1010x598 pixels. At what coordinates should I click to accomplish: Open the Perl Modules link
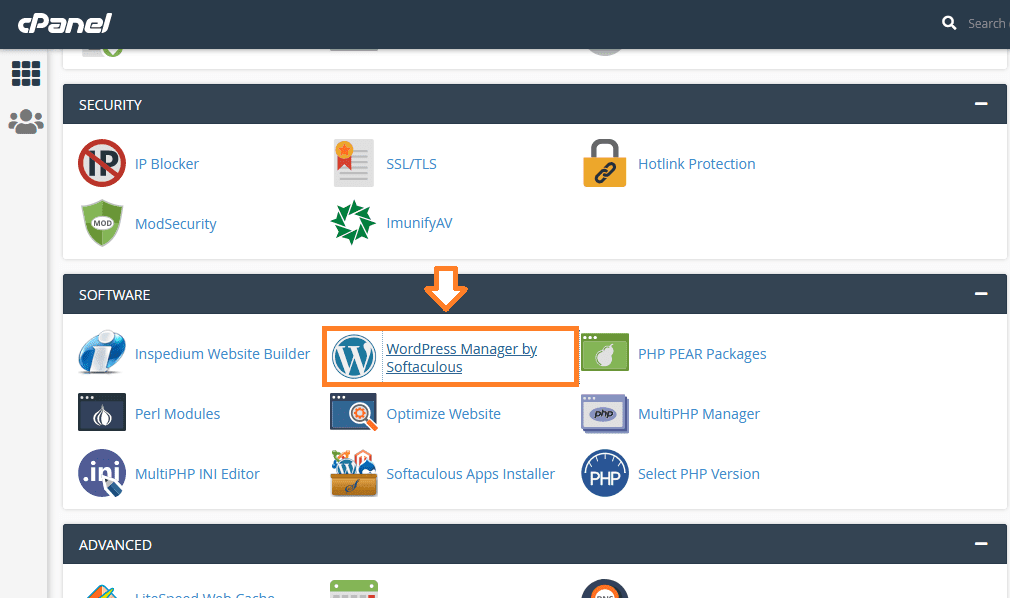[177, 414]
